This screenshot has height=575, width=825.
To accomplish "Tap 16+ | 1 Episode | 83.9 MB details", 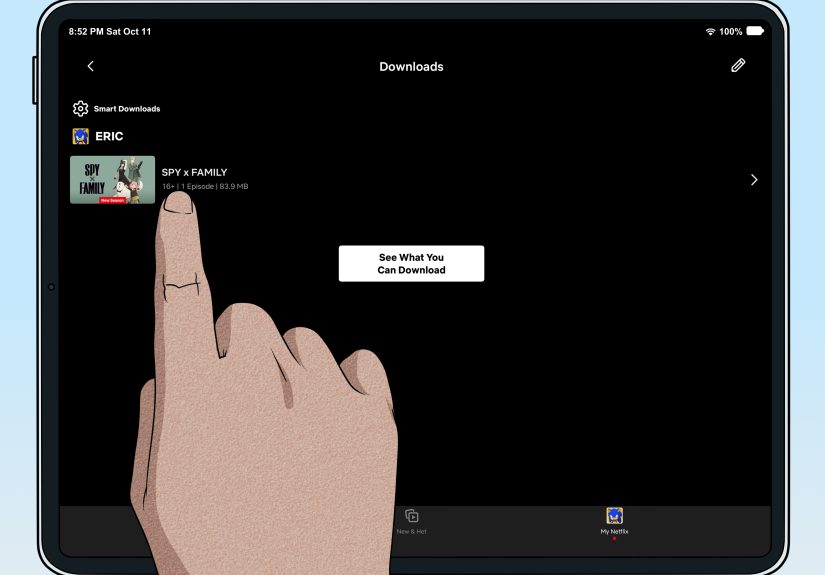I will point(205,186).
